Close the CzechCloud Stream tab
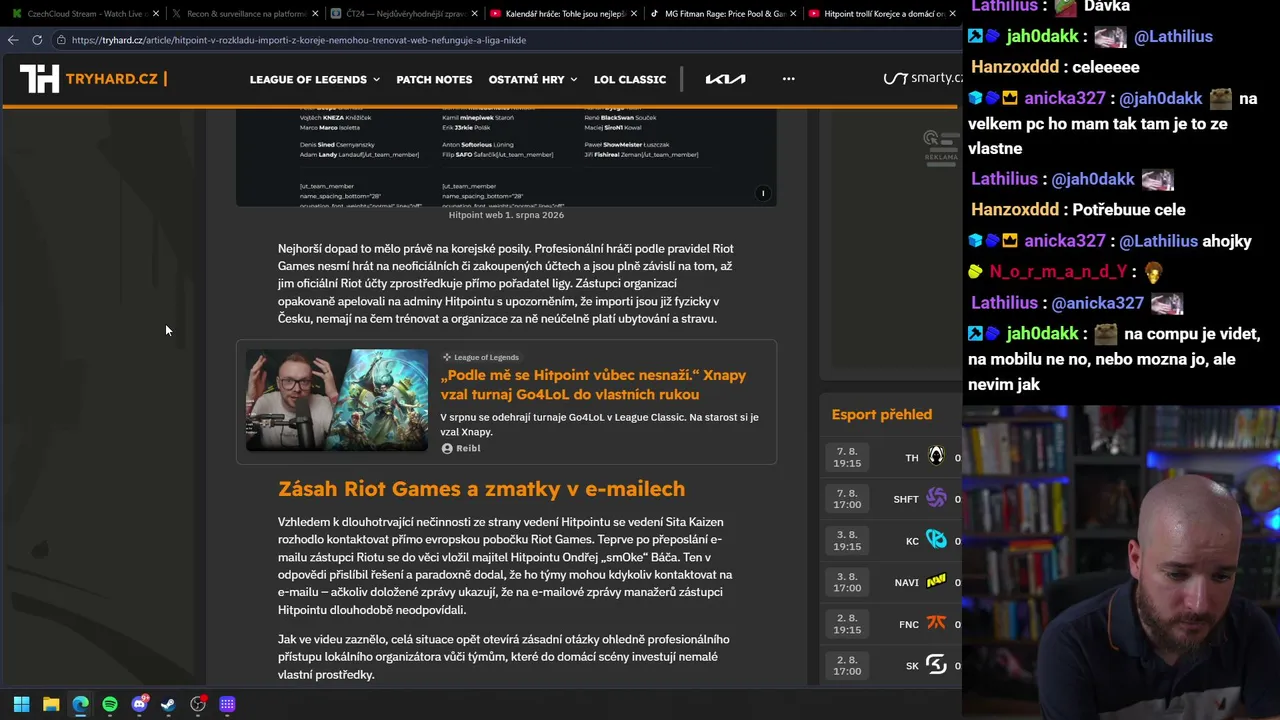 156,14
